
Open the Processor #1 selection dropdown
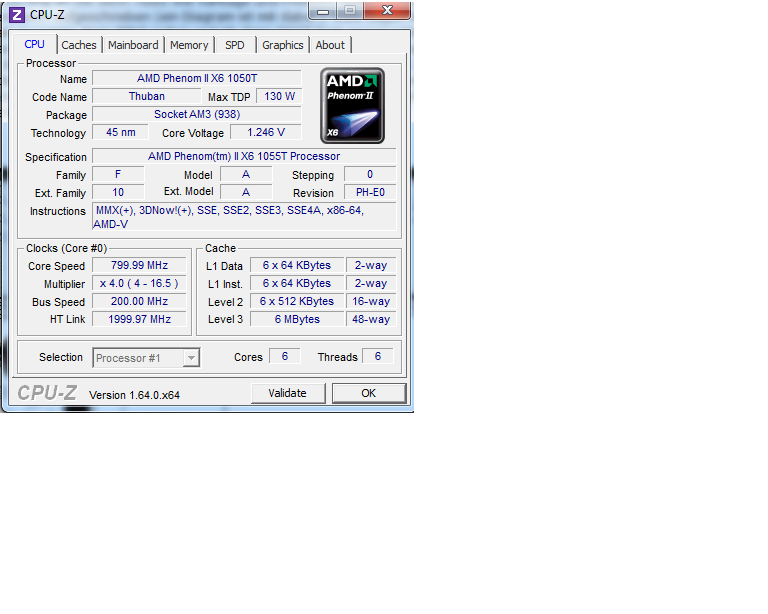tap(146, 358)
